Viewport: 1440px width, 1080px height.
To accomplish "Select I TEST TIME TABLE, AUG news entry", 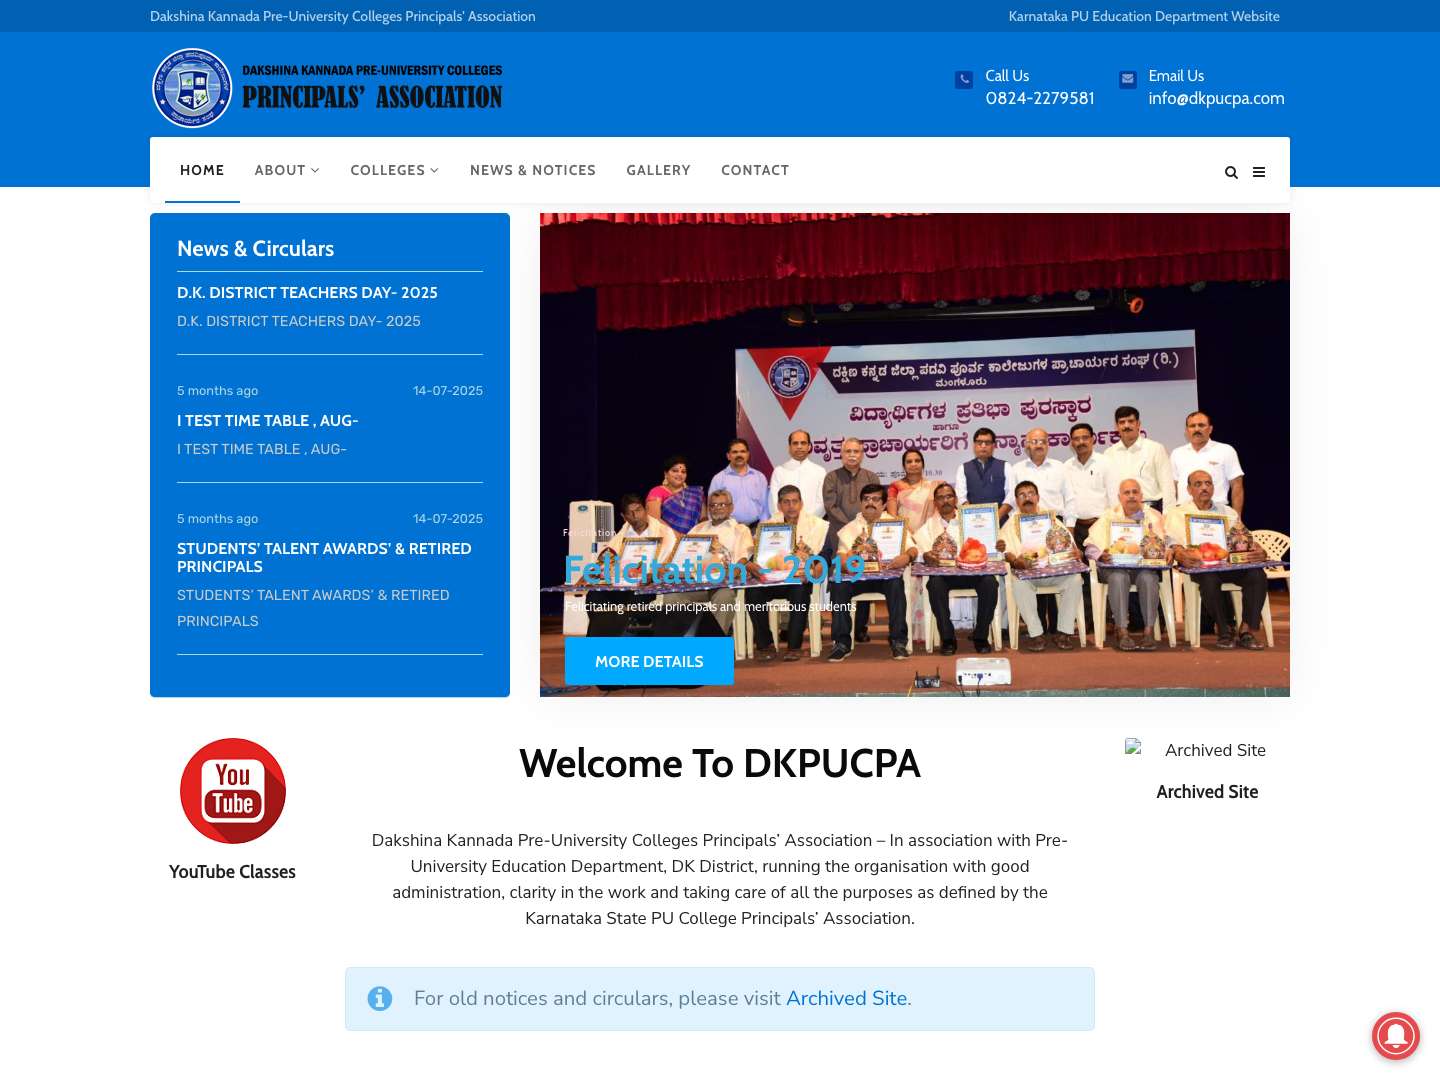I will (267, 421).
